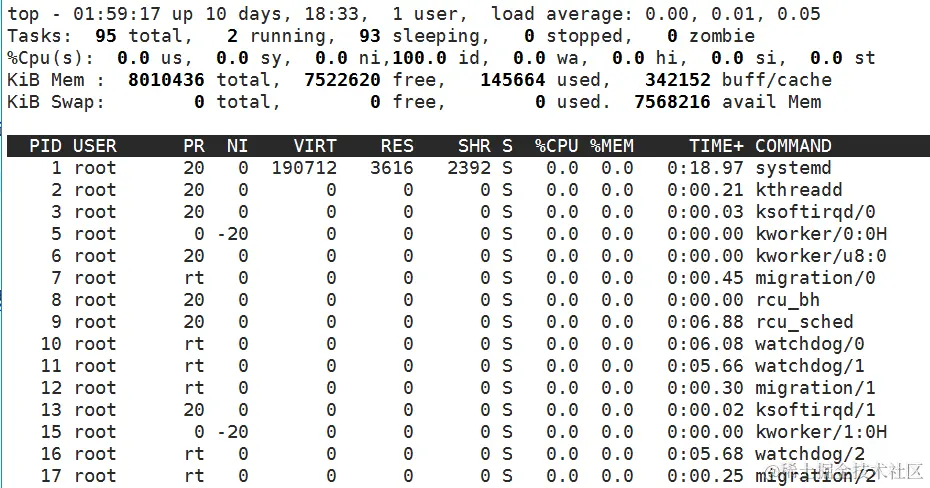Click the 0 zombie tasks count

[x=672, y=36]
